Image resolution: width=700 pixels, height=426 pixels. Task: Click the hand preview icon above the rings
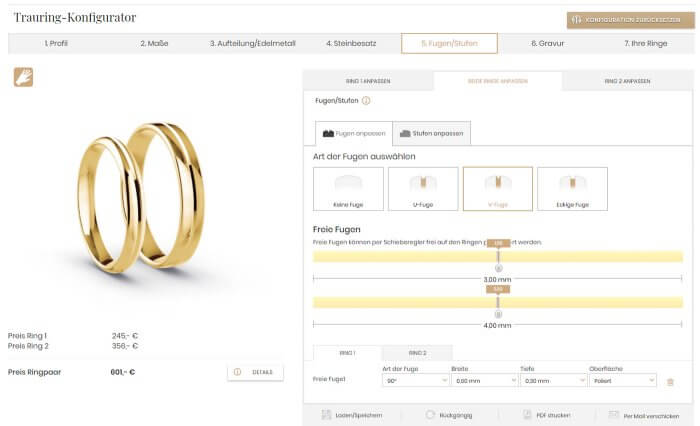pos(23,77)
